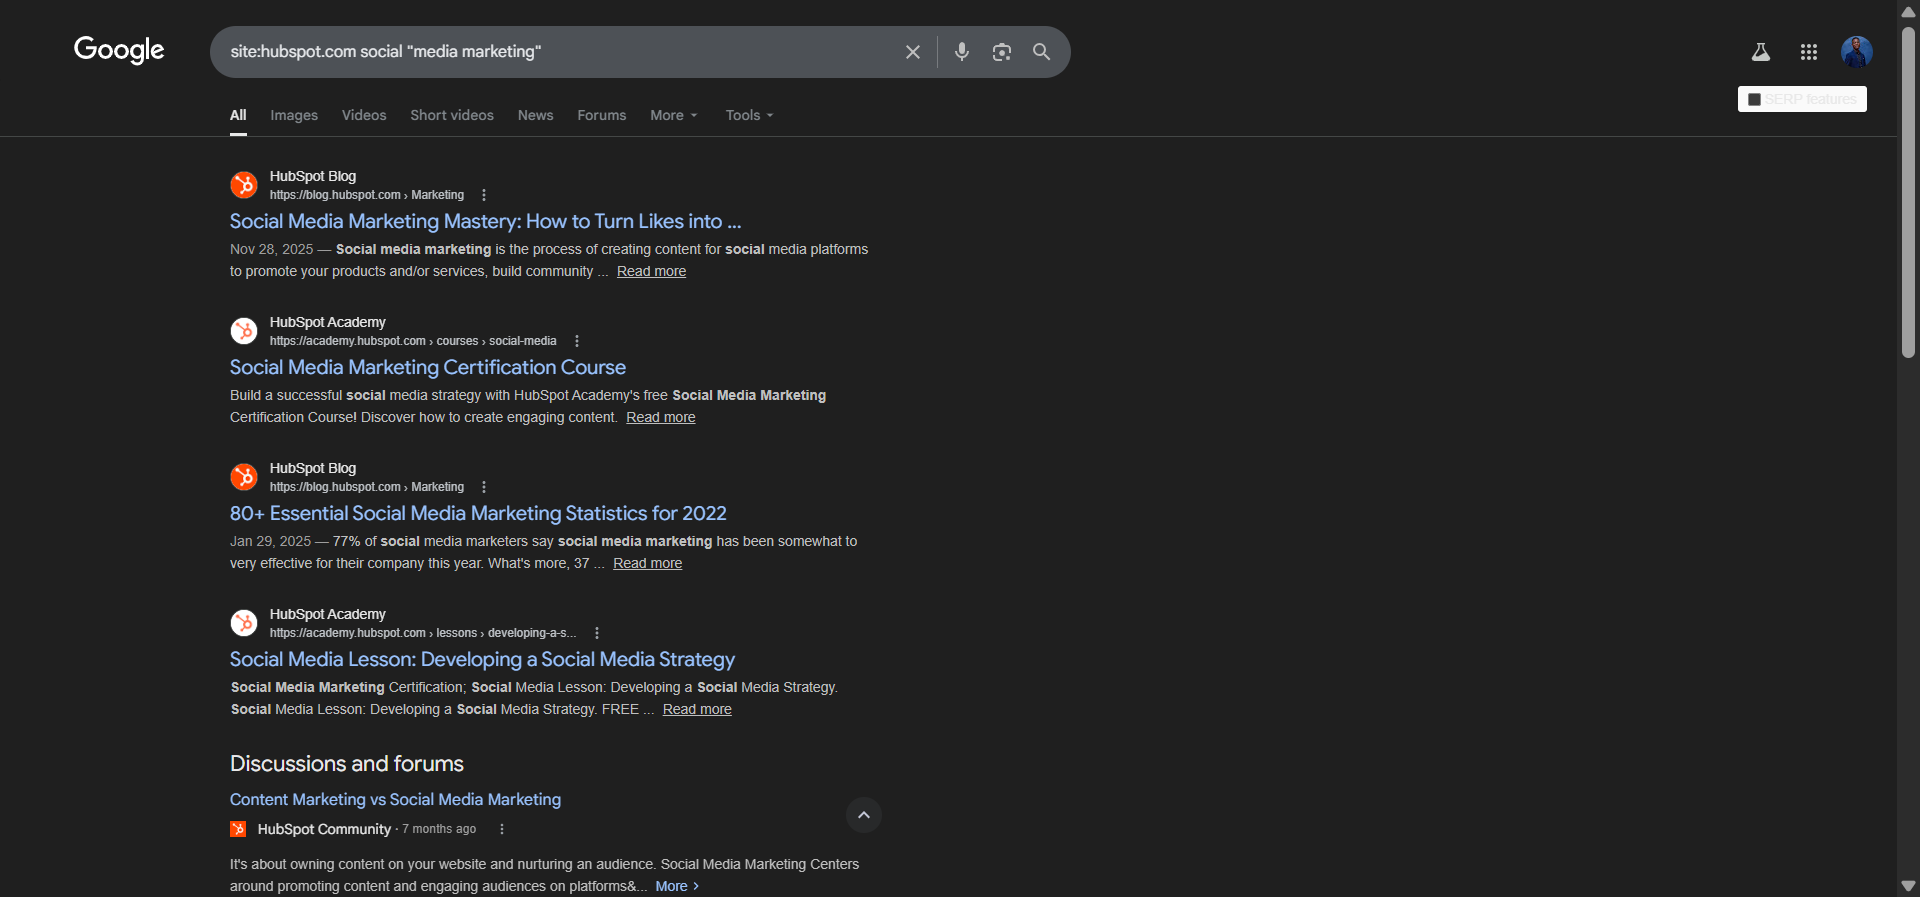Click the HubSpot Blog site name of Mastery result
This screenshot has height=897, width=1920.
click(x=313, y=176)
